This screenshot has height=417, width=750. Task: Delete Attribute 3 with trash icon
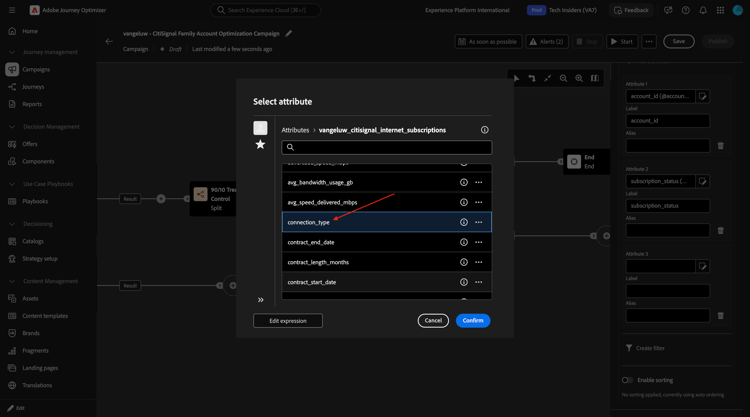tap(720, 316)
